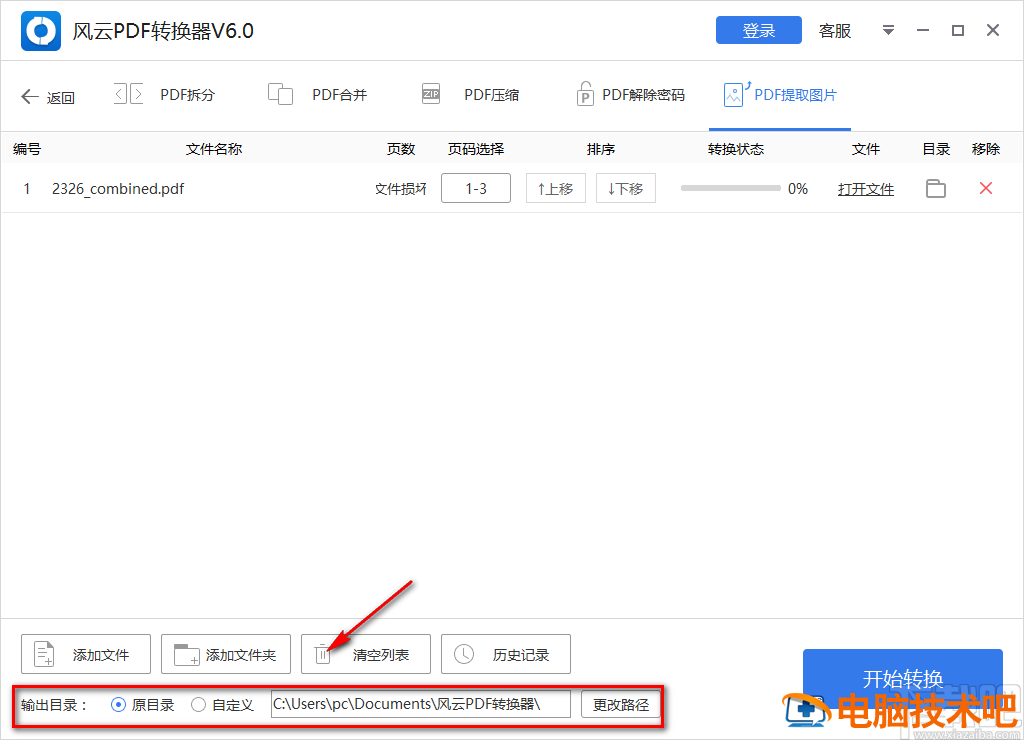Start conversion with 开始转换

903,679
